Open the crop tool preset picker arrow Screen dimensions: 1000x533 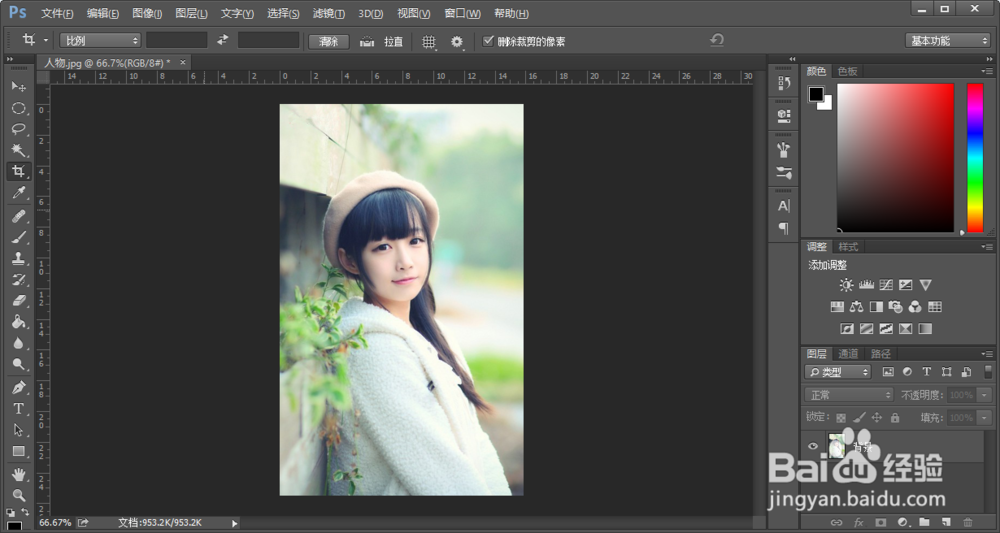tap(46, 41)
